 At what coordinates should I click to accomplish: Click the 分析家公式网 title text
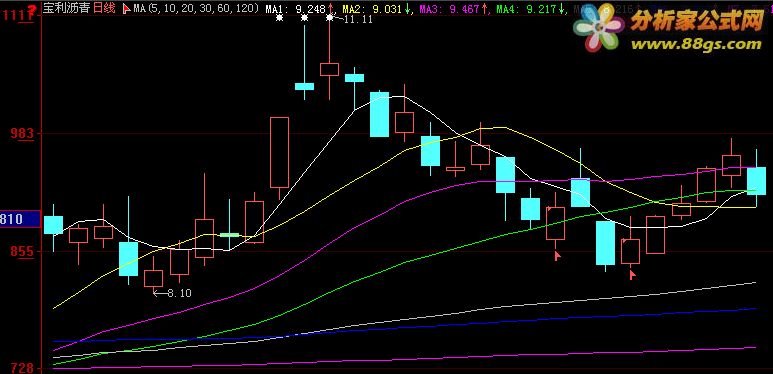coord(697,21)
